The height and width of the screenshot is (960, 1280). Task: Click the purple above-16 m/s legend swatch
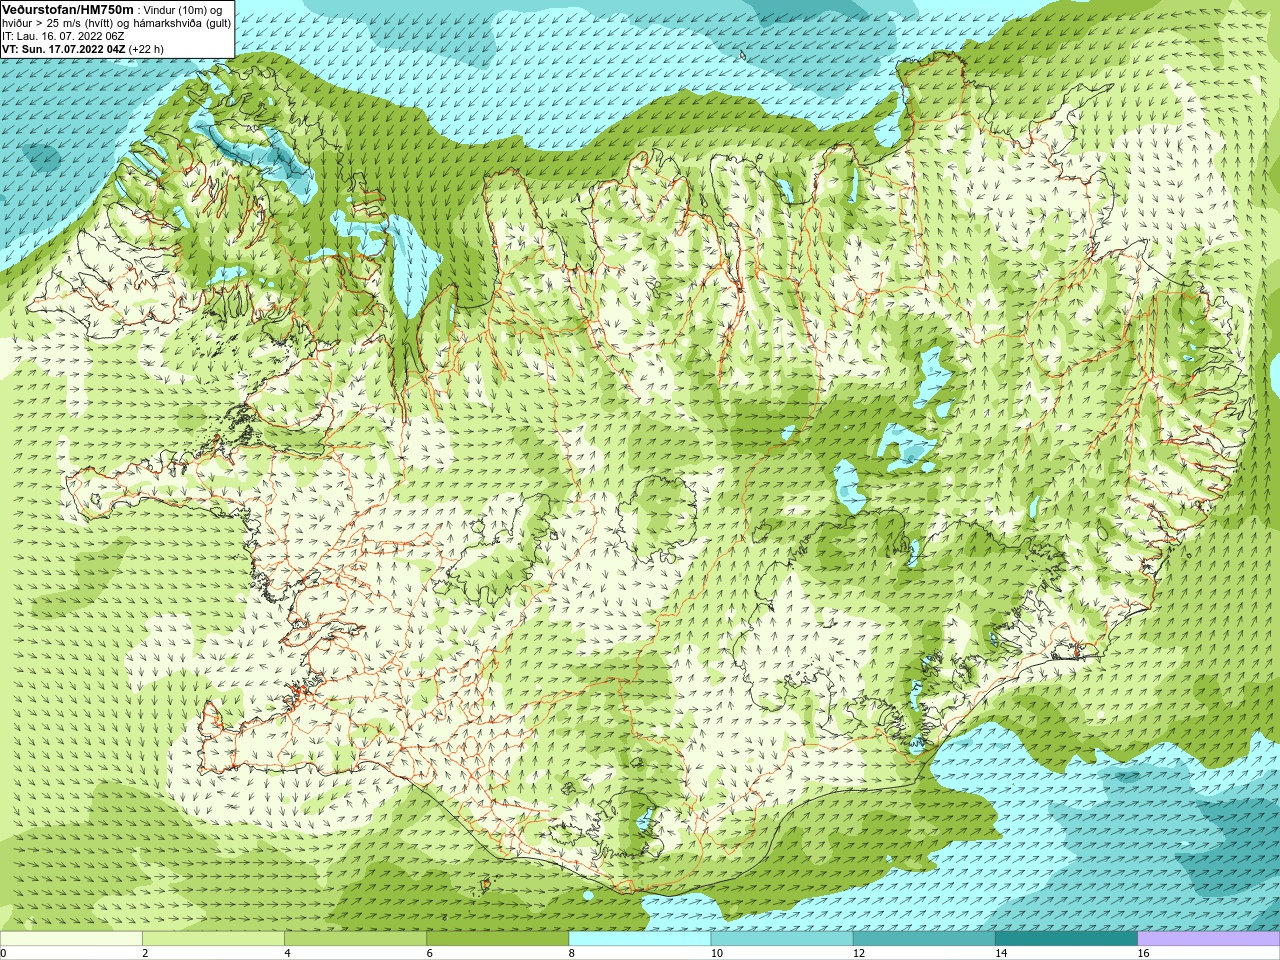(1209, 938)
